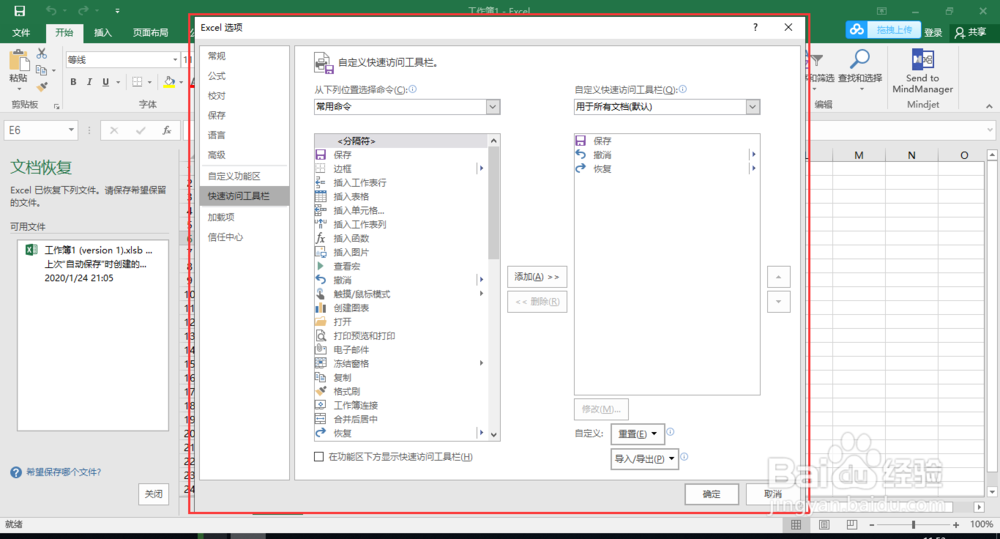This screenshot has height=539, width=1000.
Task: Open the 校对 options category
Action: (x=217, y=96)
